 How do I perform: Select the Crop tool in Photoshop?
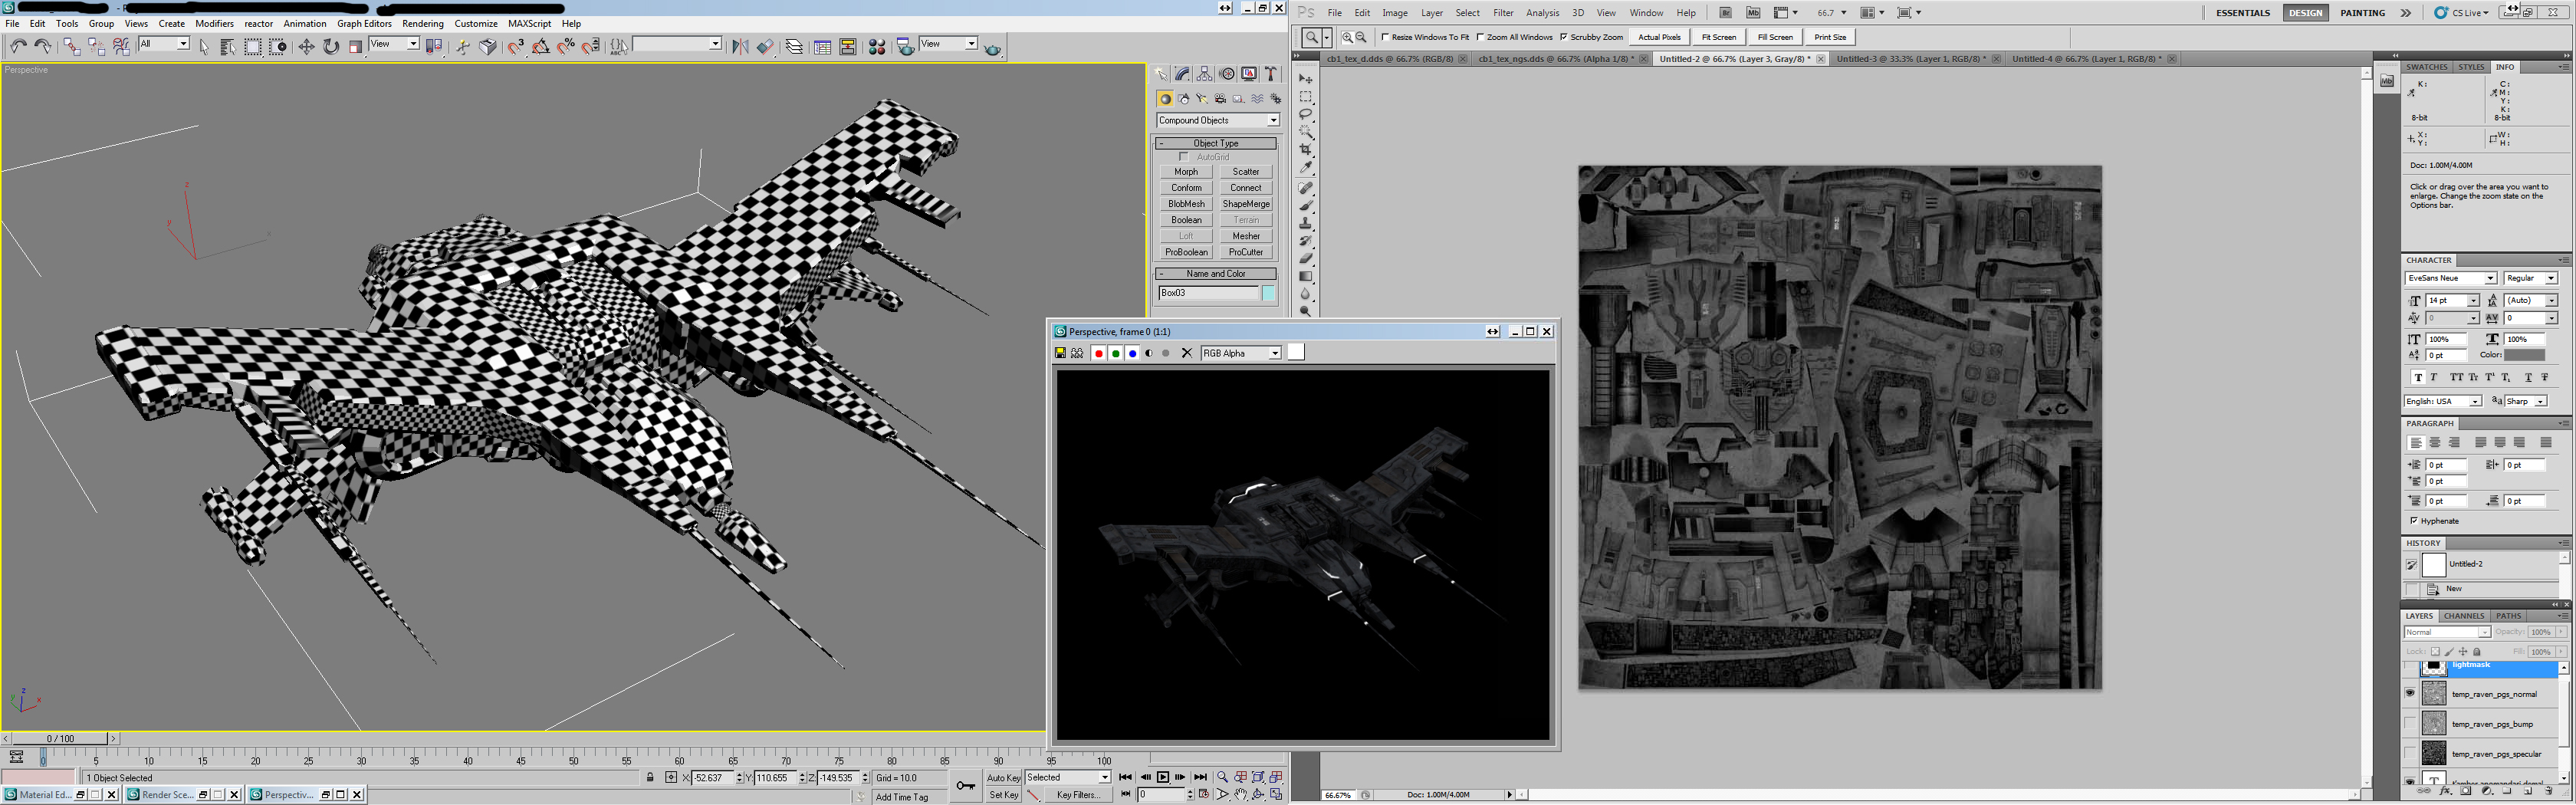point(1306,150)
